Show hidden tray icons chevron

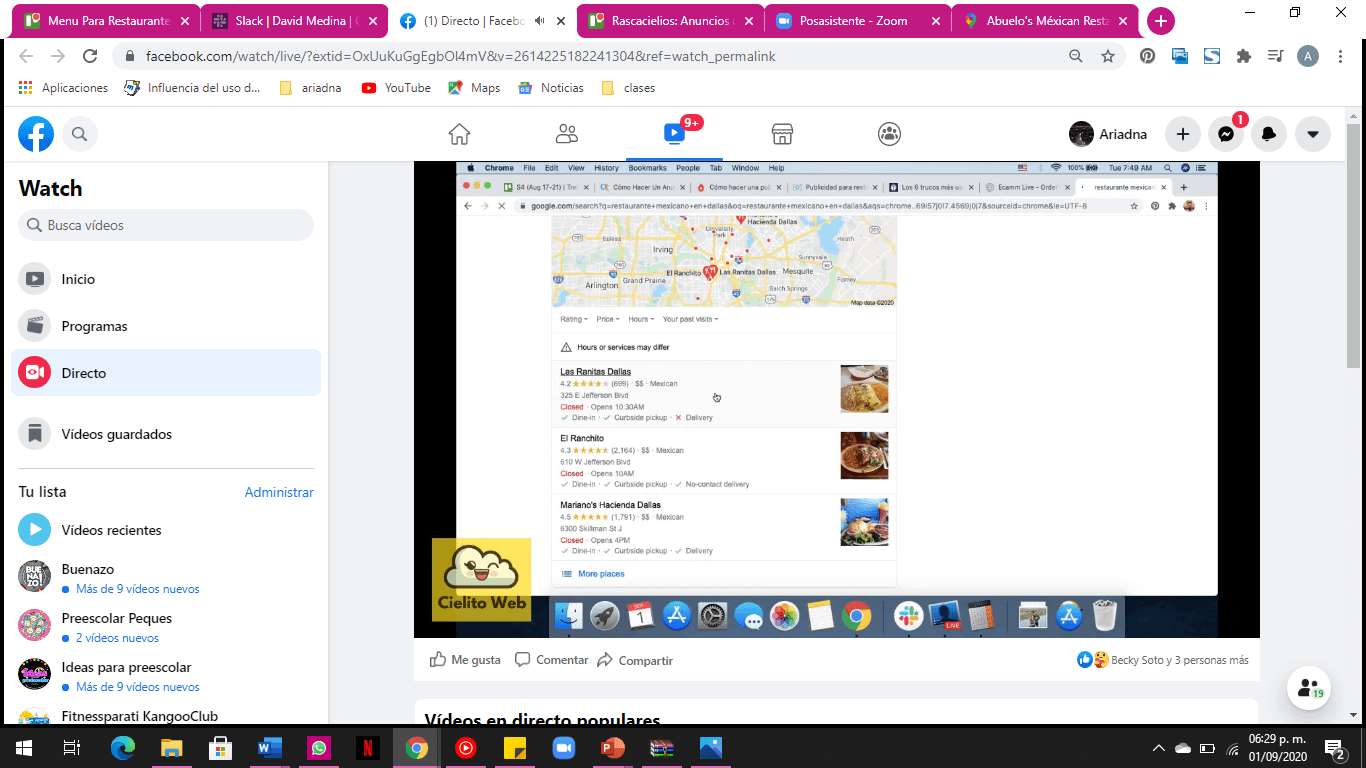(x=1159, y=748)
